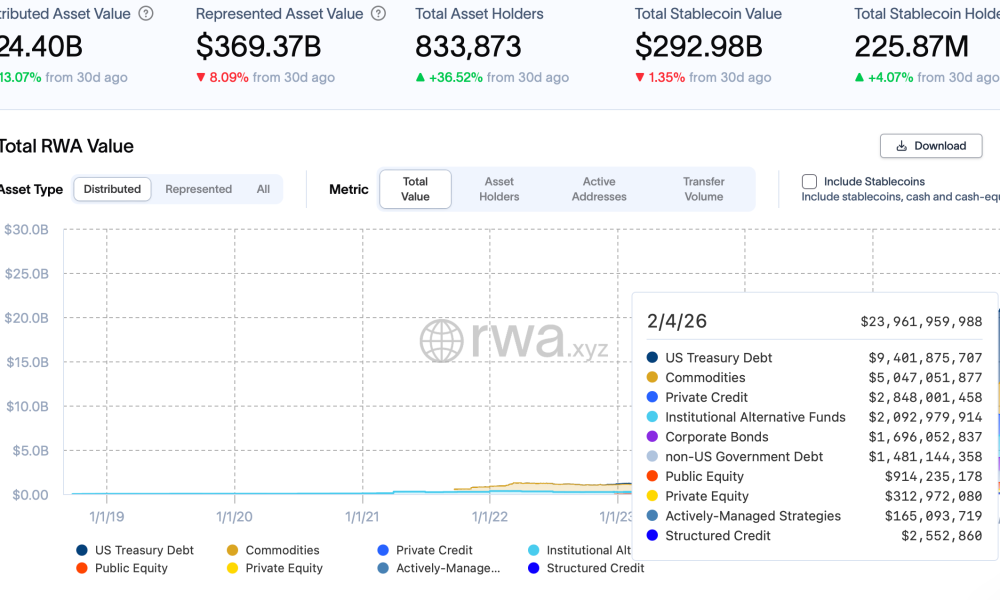Click the Total Asset Holders value 833,873
1000x600 pixels.
(468, 47)
